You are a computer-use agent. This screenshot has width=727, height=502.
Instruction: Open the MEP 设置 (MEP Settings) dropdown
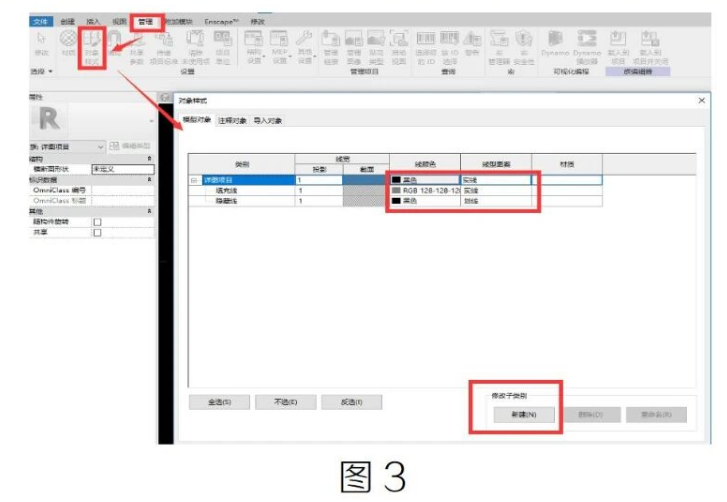280,48
